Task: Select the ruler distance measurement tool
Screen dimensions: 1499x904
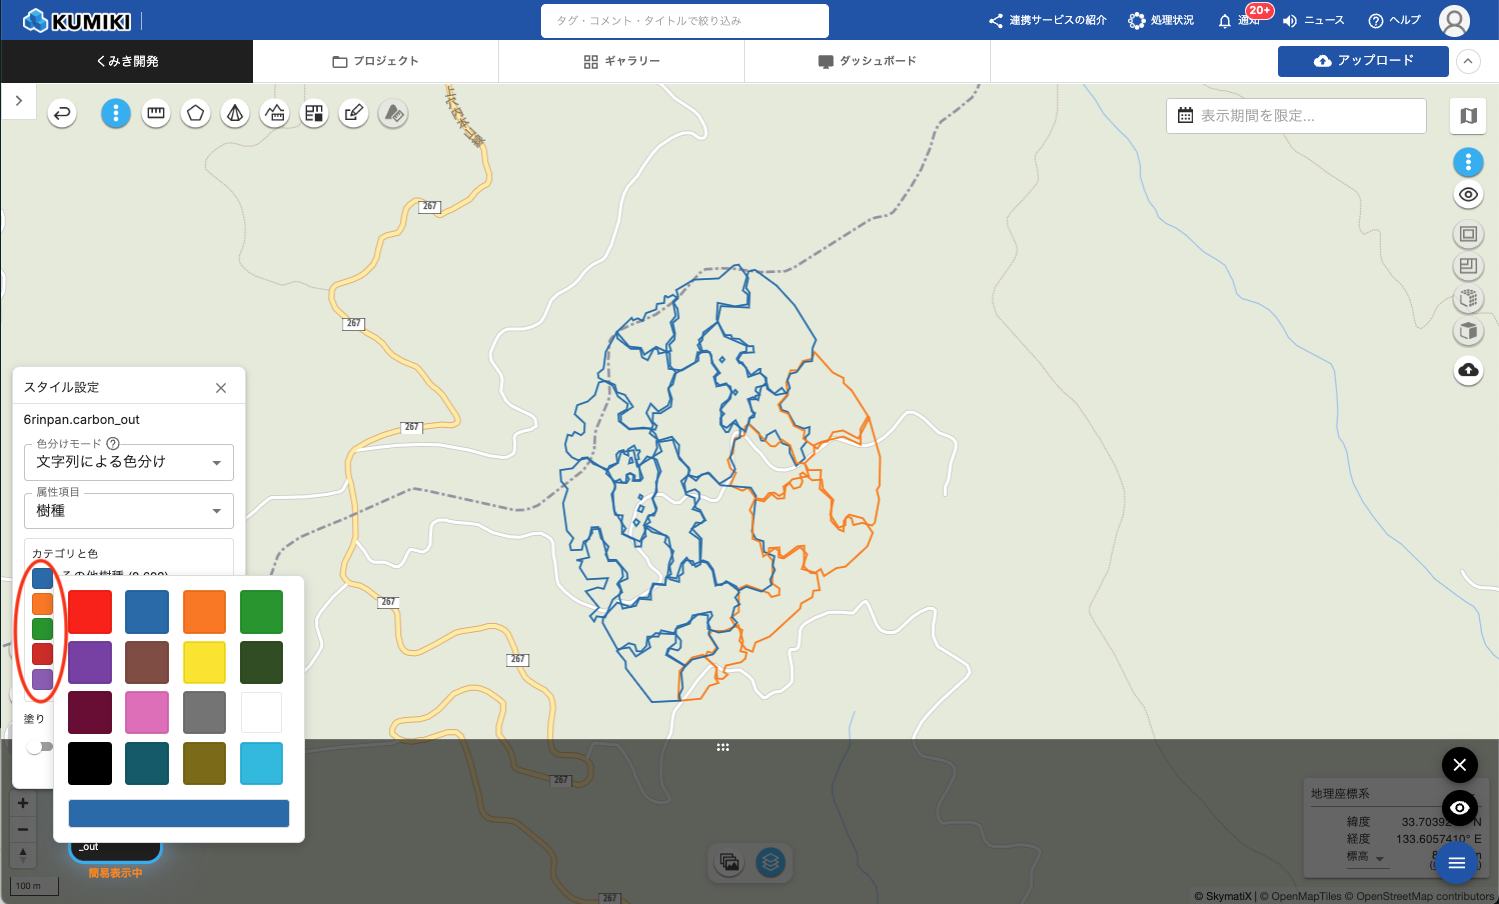Action: tap(156, 113)
